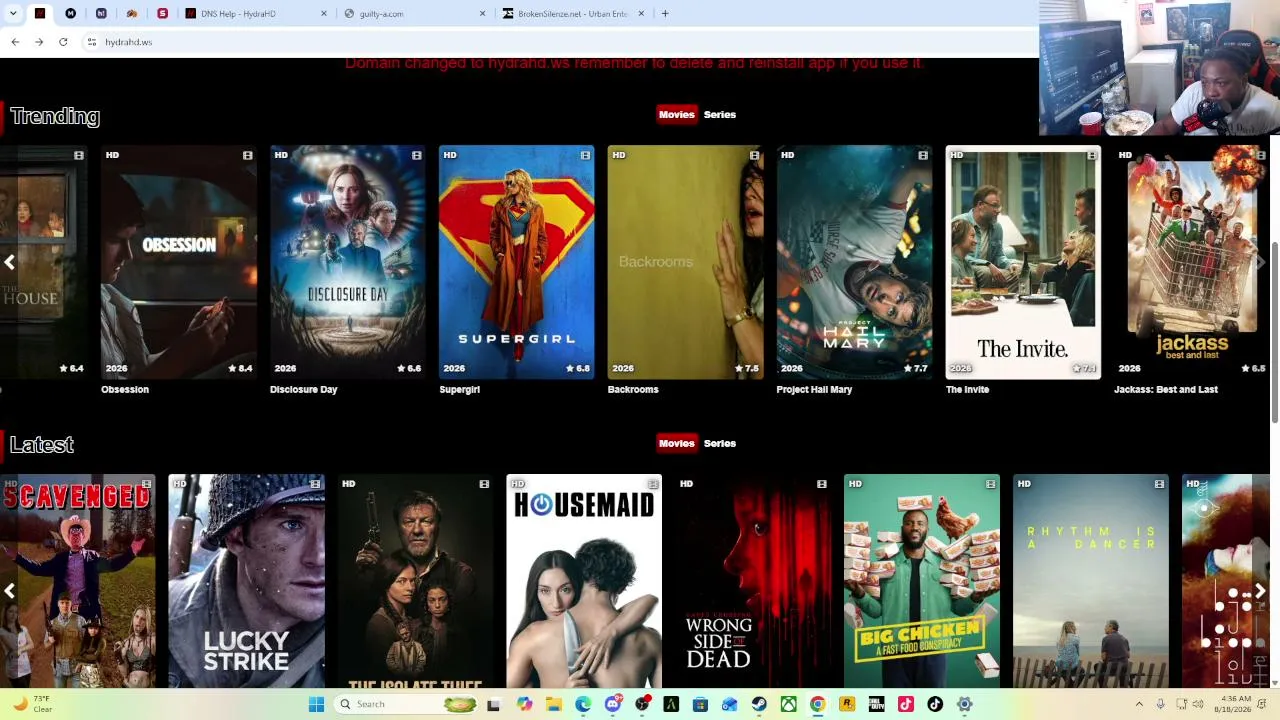Go forward in browser history

click(x=39, y=42)
